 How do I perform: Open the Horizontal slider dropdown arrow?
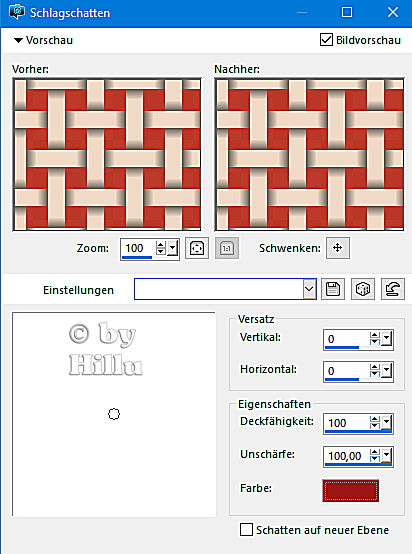point(387,371)
